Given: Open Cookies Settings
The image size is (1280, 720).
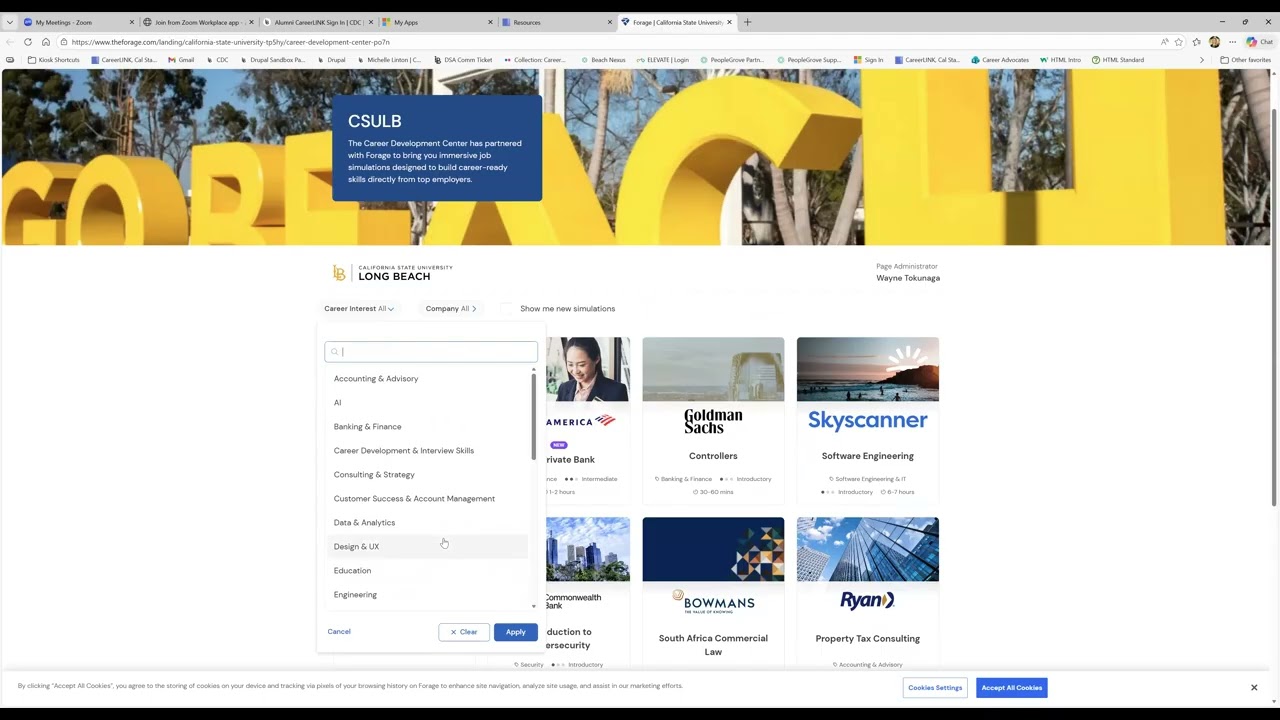Looking at the screenshot, I should pos(935,688).
